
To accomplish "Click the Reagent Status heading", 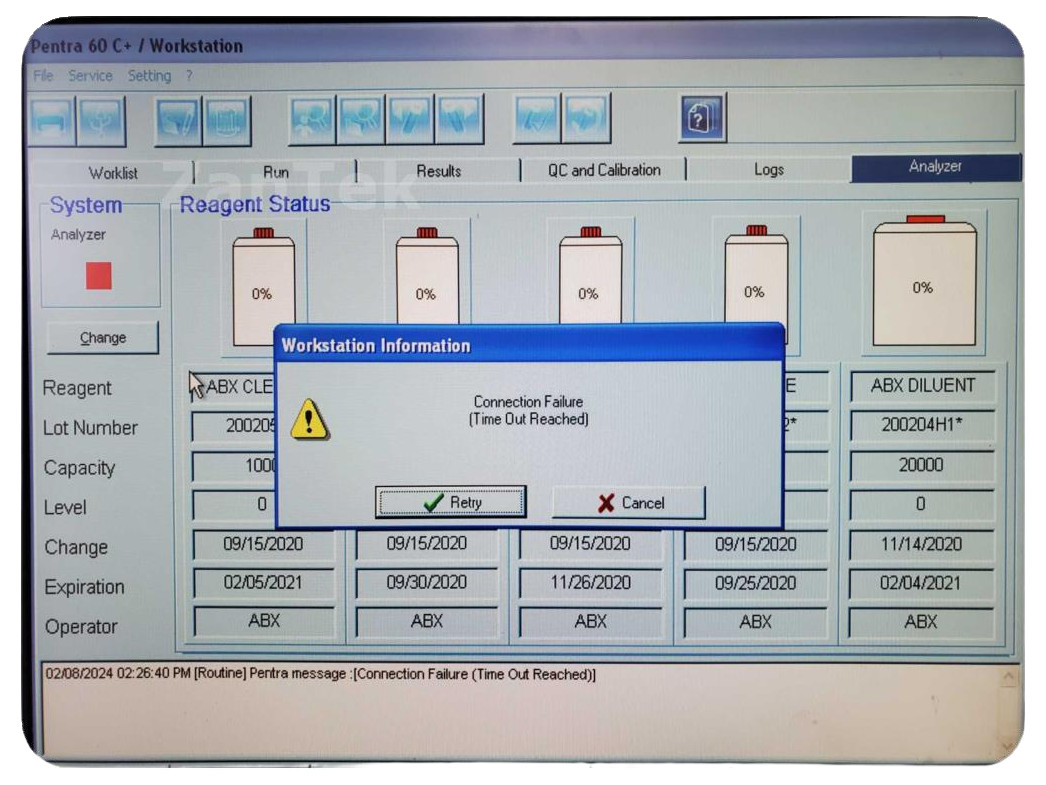I will click(x=255, y=204).
